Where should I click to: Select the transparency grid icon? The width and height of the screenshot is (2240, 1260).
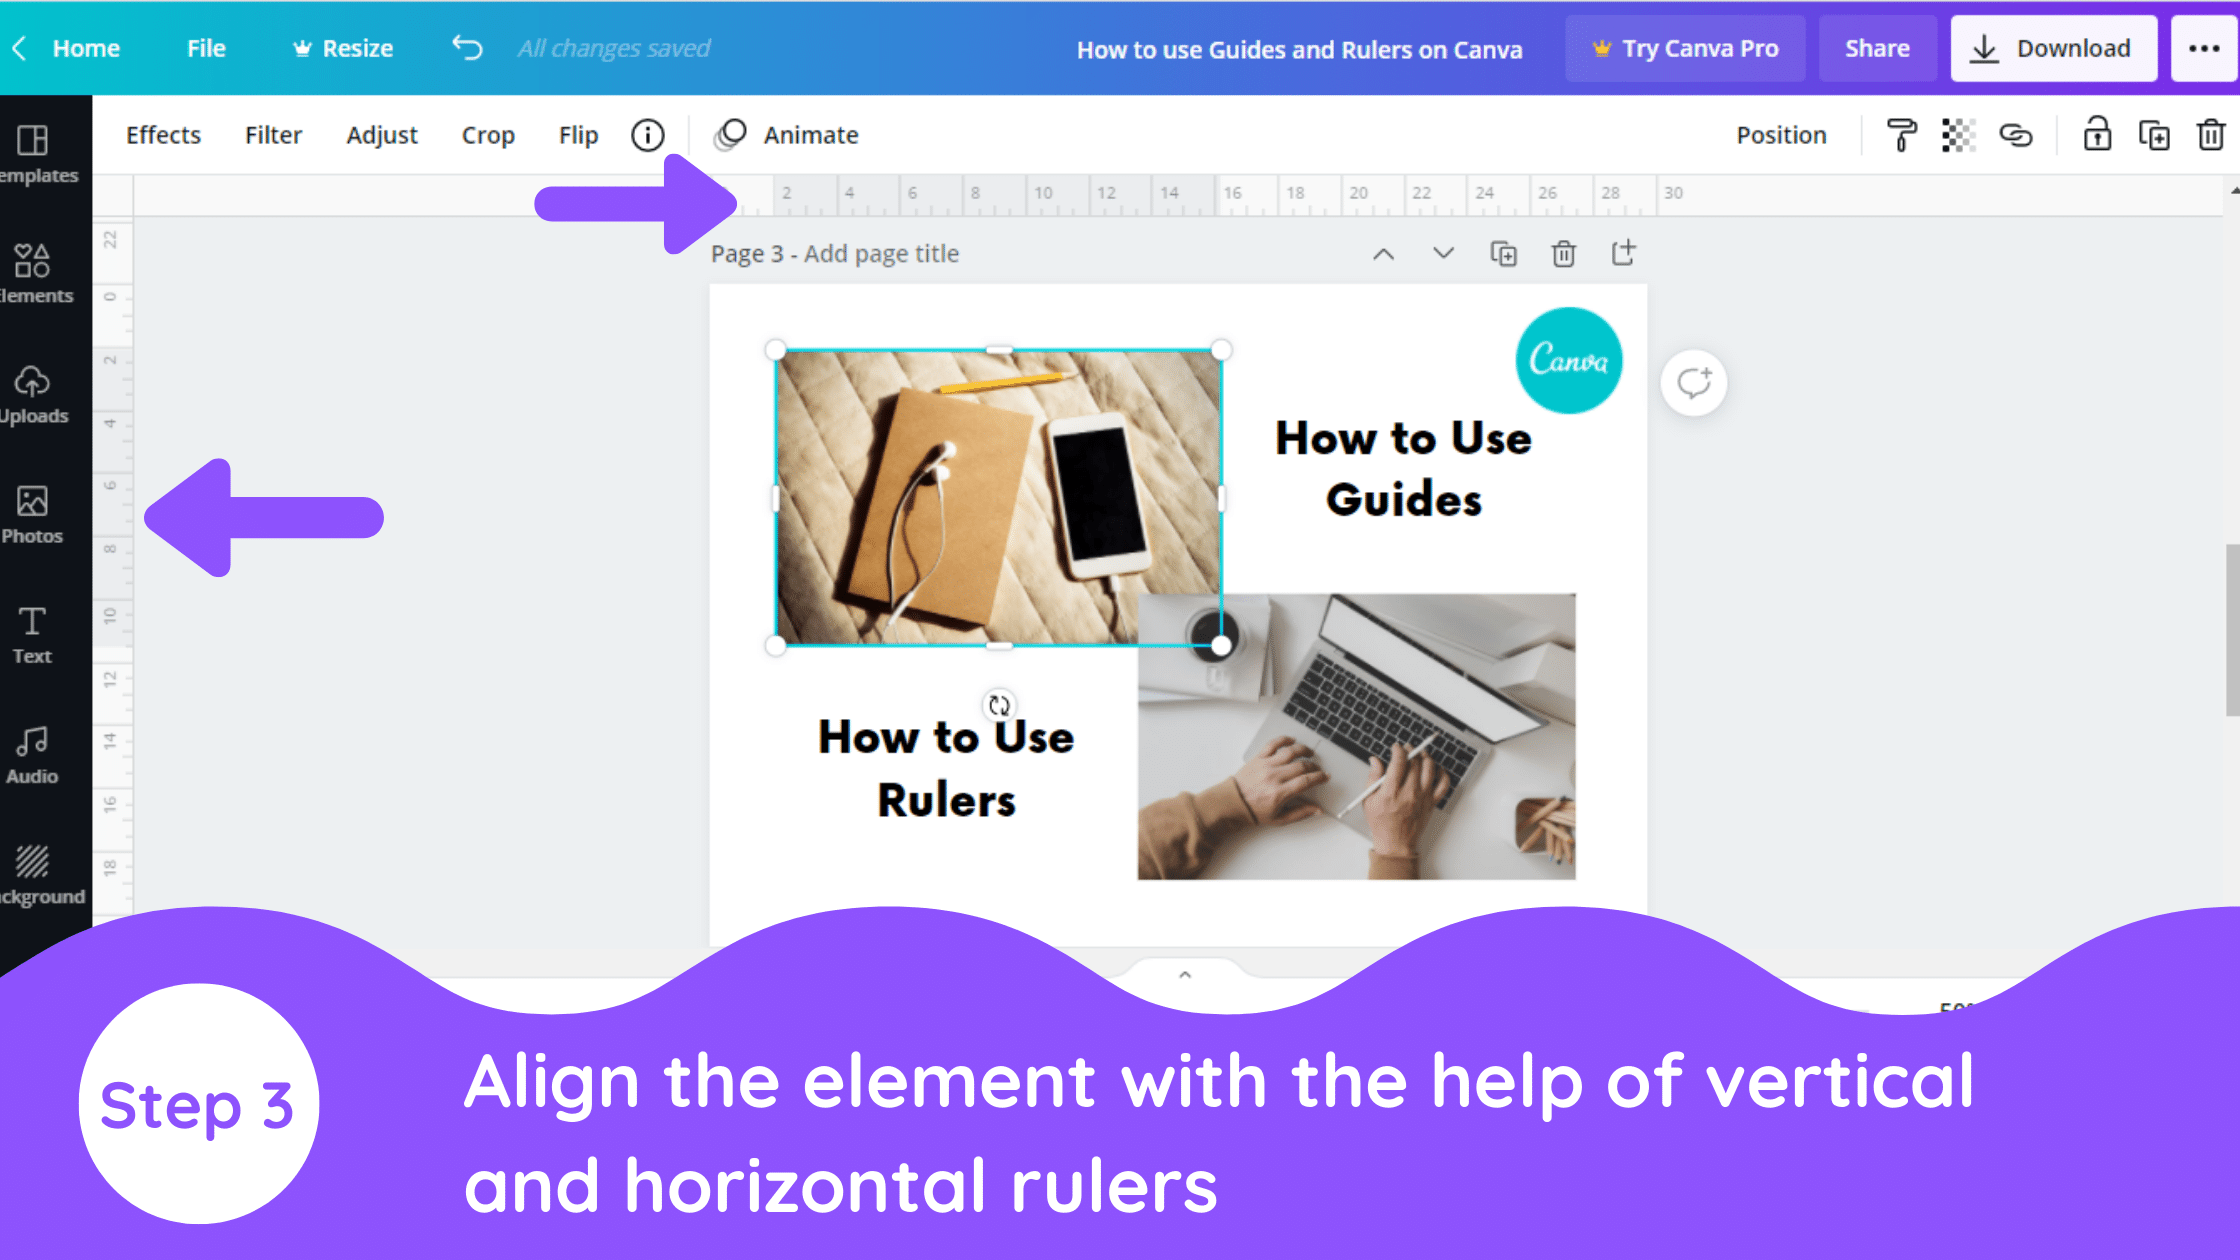click(1957, 135)
